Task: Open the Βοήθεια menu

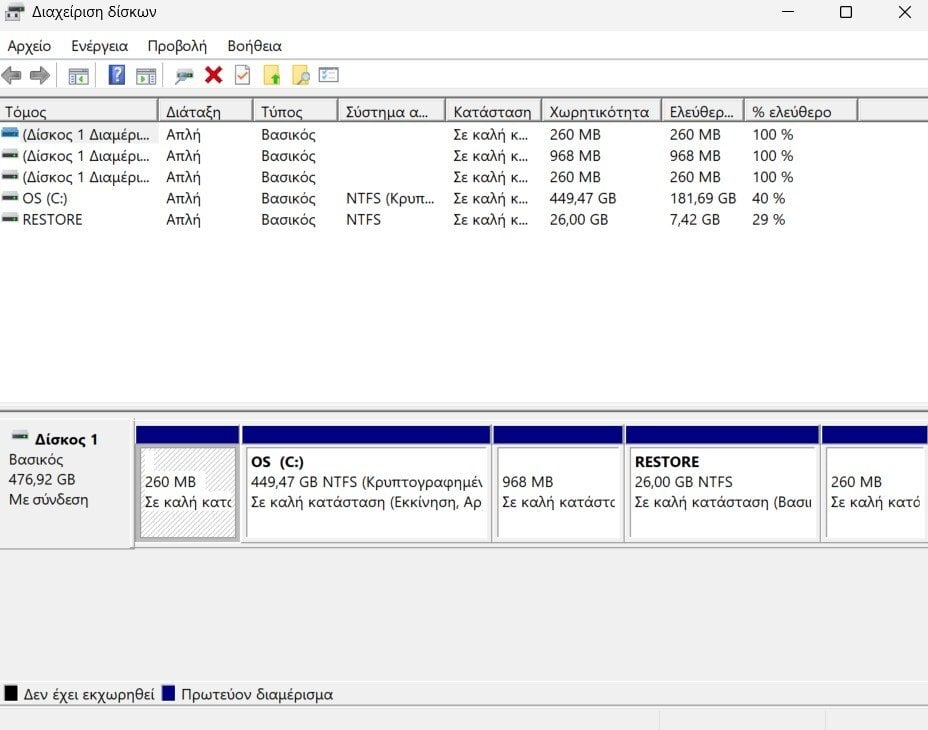Action: pos(254,46)
